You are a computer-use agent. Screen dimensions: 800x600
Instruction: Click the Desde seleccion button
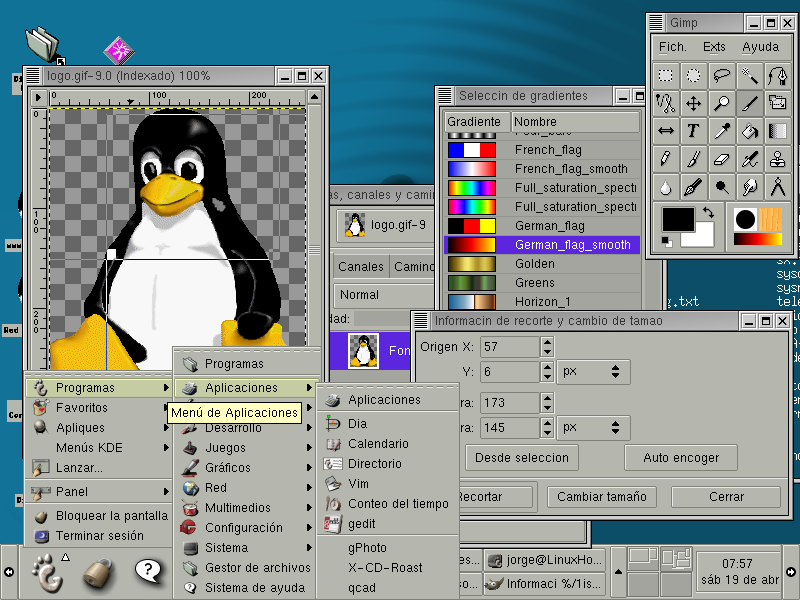click(521, 458)
